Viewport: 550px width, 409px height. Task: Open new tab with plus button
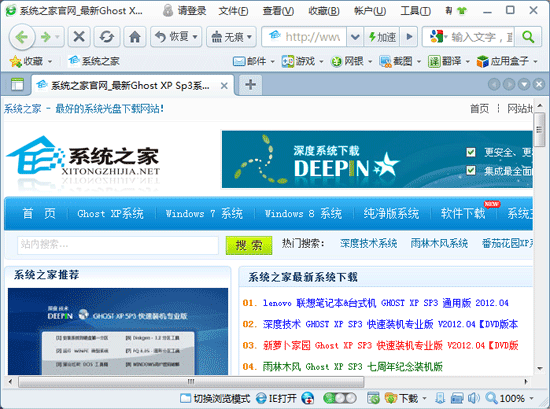250,85
